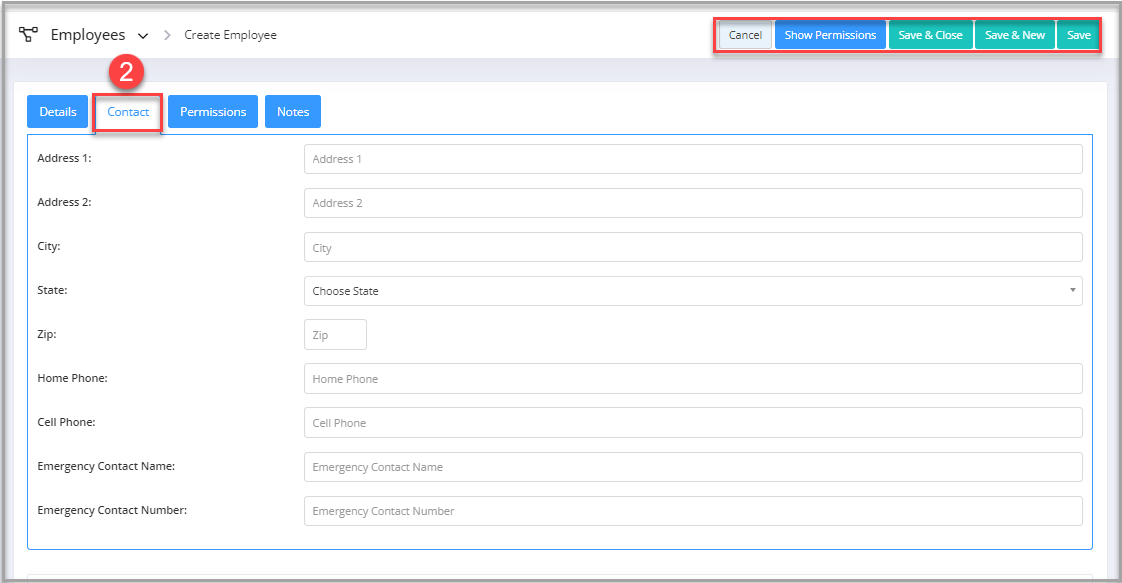Click Show Permissions button
1122x583 pixels.
point(830,35)
